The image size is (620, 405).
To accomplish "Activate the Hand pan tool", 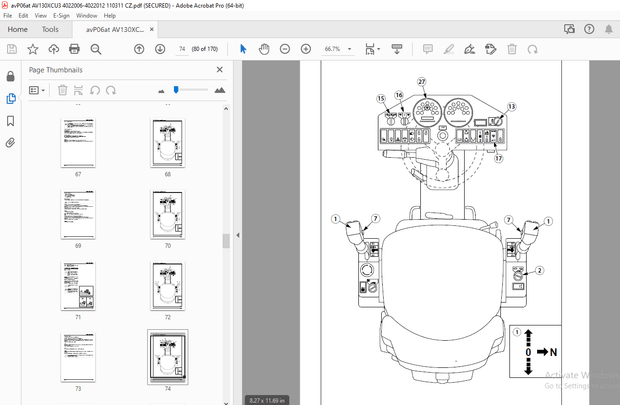I will click(x=264, y=49).
